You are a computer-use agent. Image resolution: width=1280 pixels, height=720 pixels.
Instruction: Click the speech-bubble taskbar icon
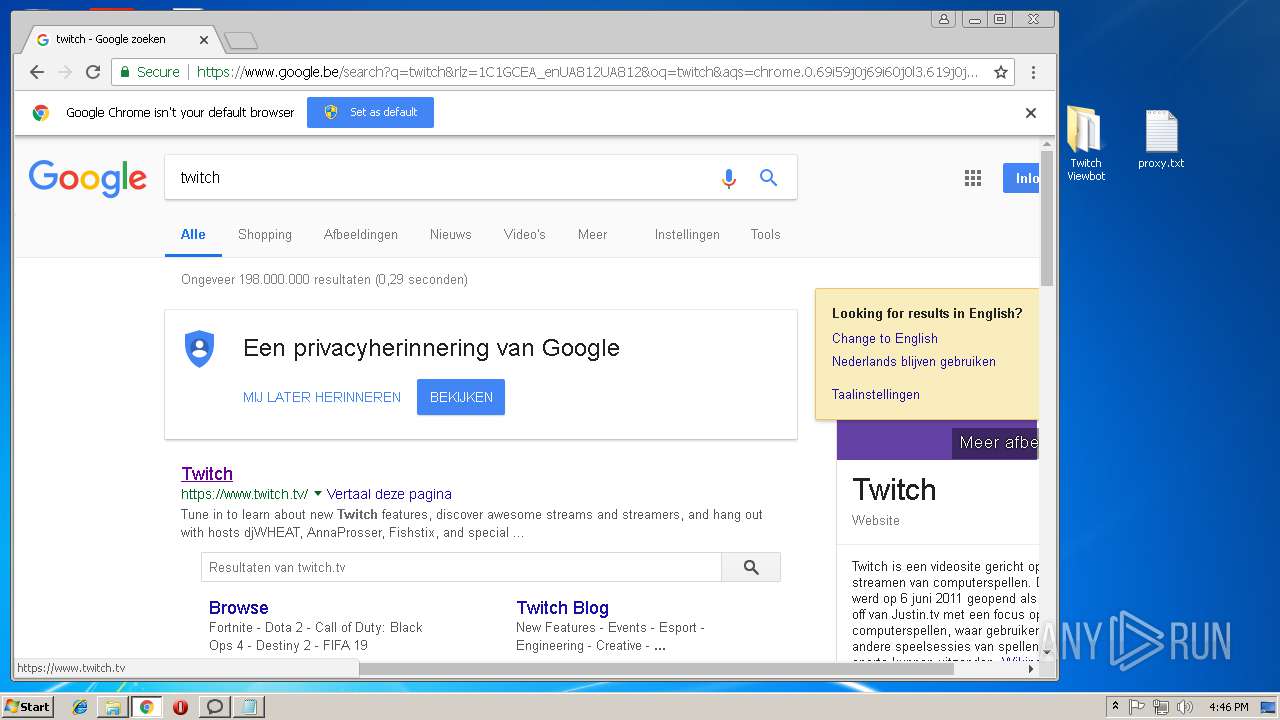click(x=214, y=707)
